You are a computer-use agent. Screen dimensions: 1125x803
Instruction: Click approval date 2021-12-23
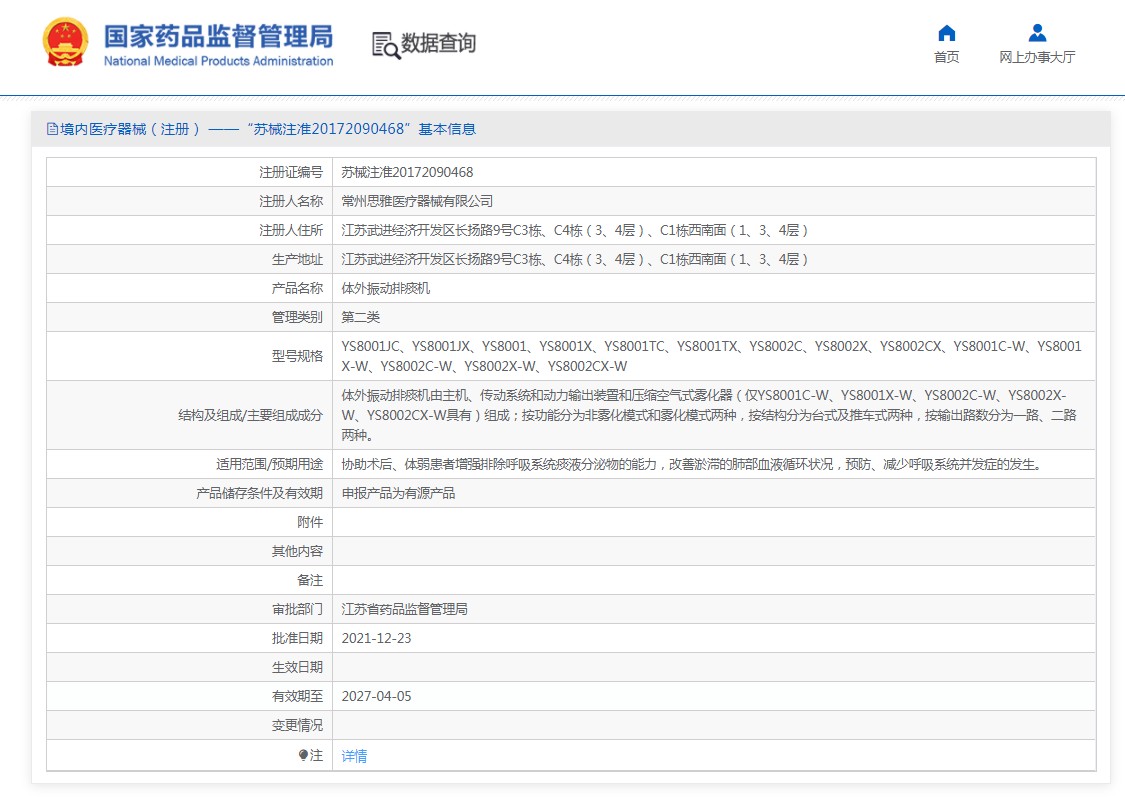tap(376, 638)
